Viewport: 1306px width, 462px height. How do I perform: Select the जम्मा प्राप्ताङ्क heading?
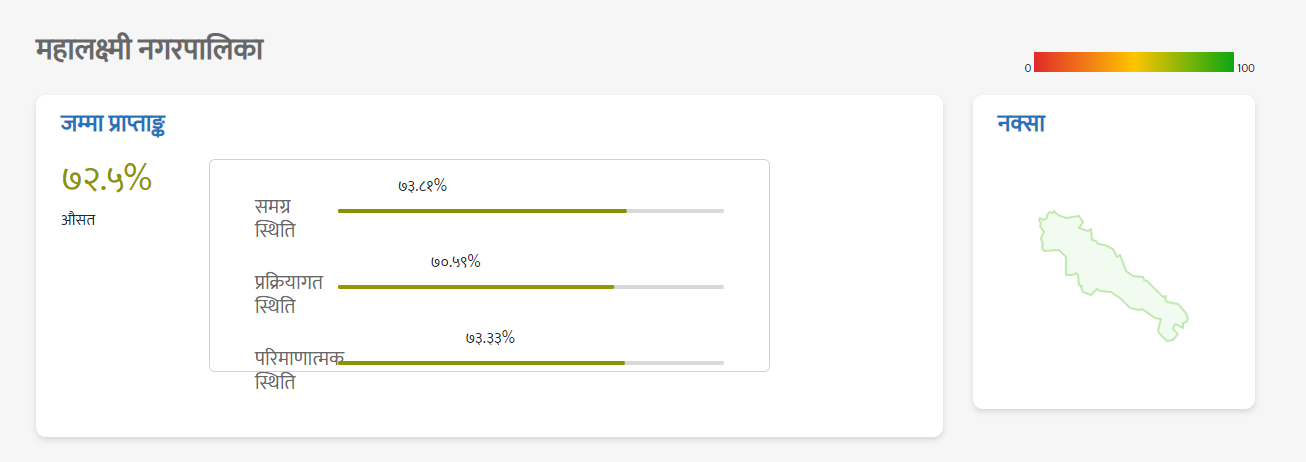click(x=113, y=123)
